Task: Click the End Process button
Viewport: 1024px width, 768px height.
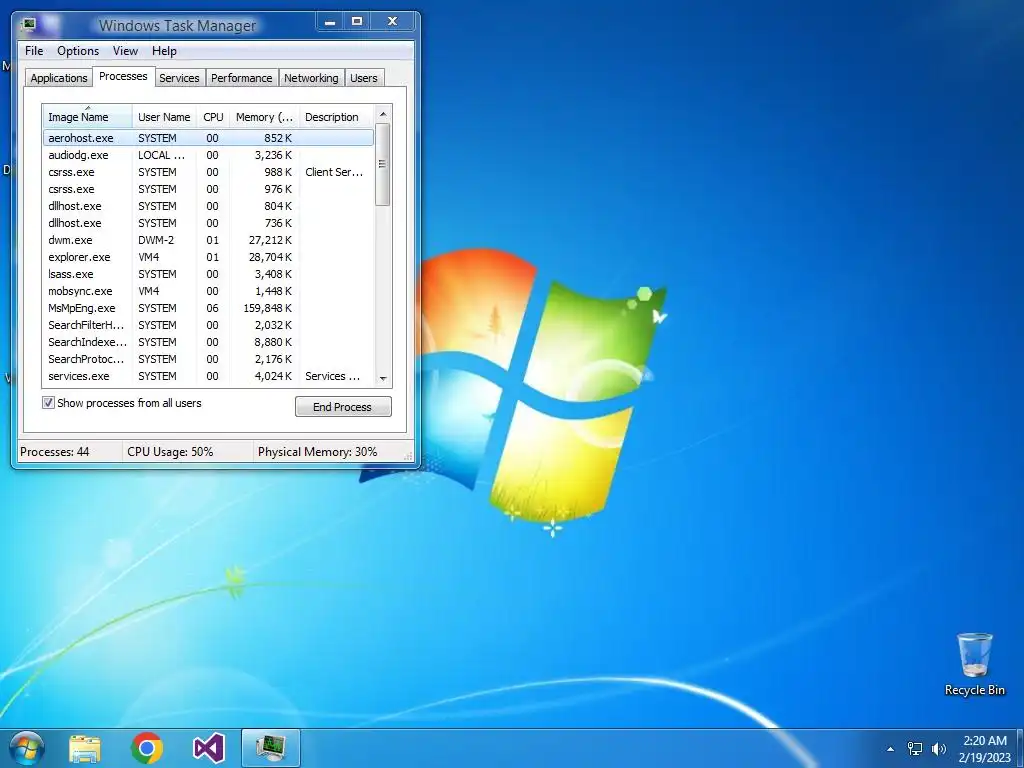Action: (x=343, y=406)
